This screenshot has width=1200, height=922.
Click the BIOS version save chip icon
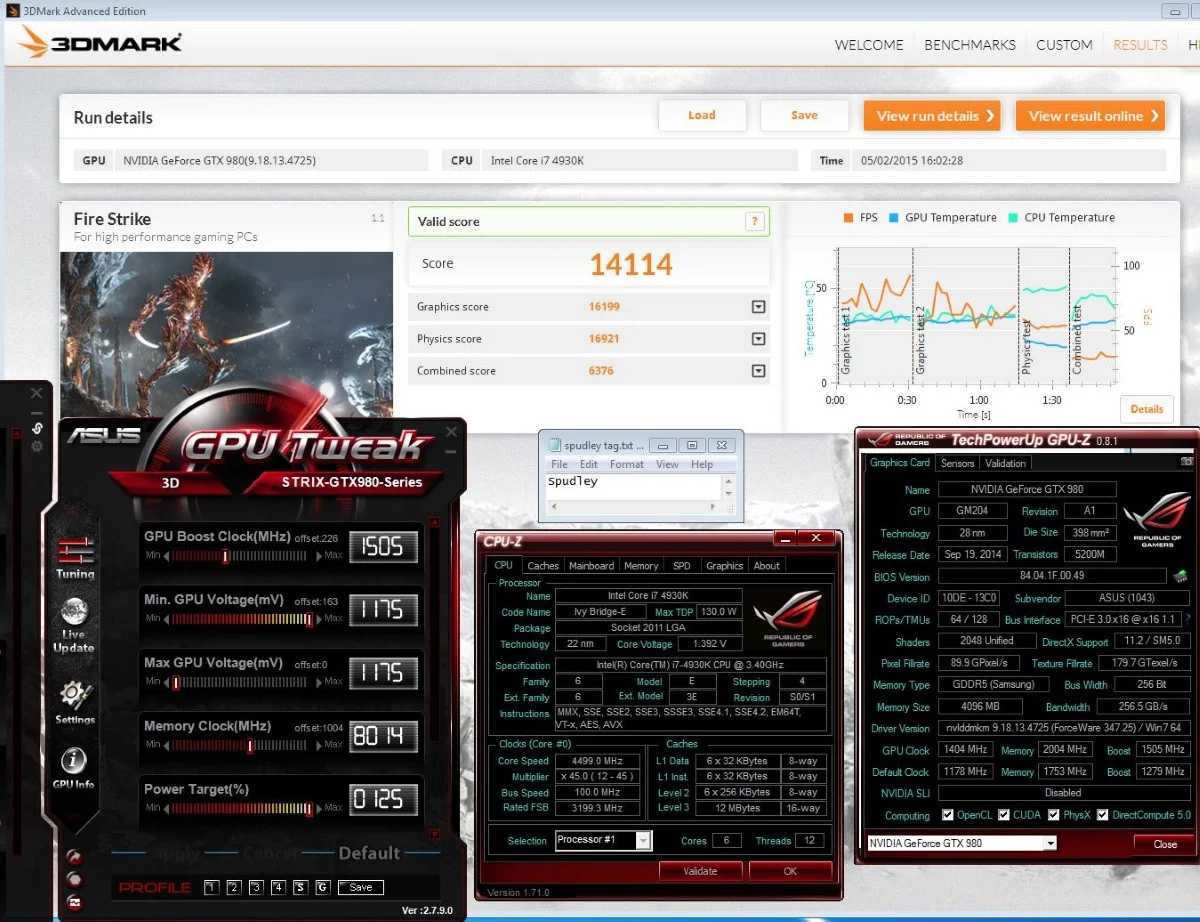(1180, 576)
